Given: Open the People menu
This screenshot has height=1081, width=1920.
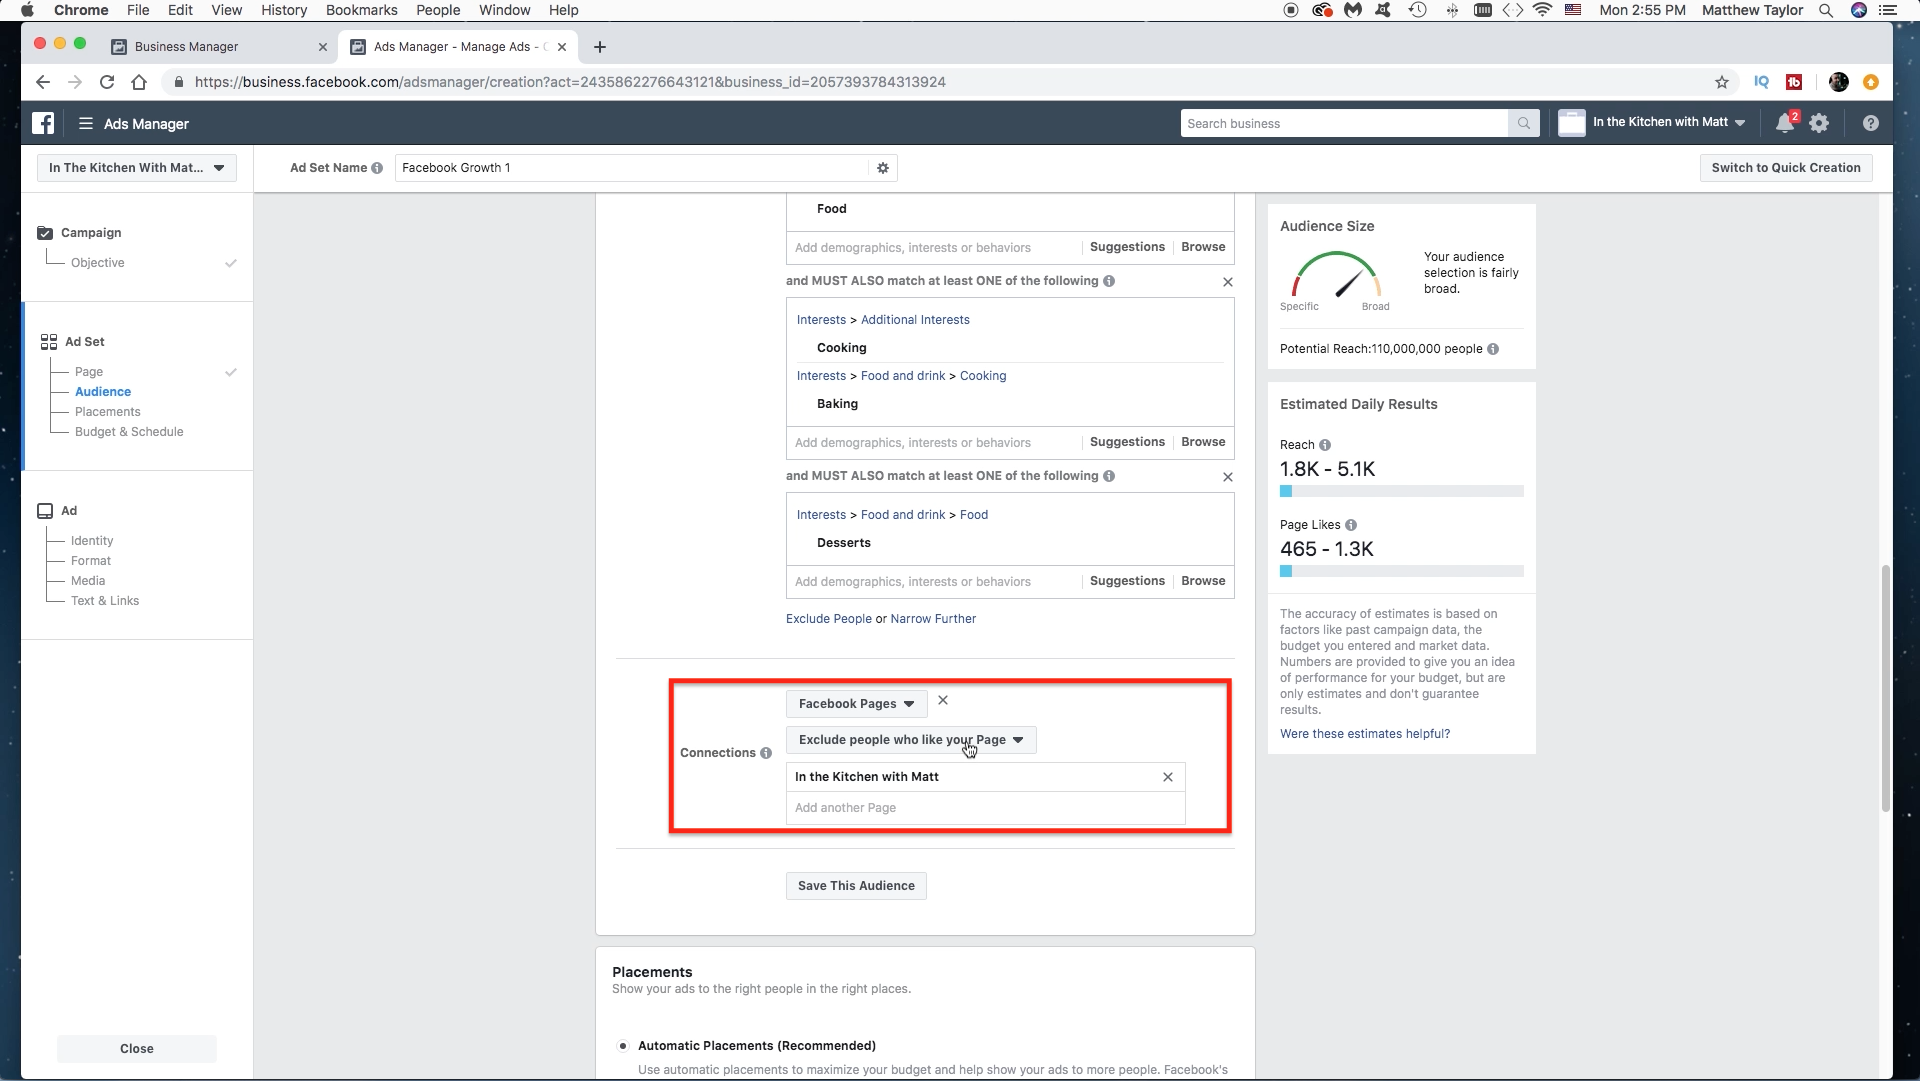Looking at the screenshot, I should 438,10.
